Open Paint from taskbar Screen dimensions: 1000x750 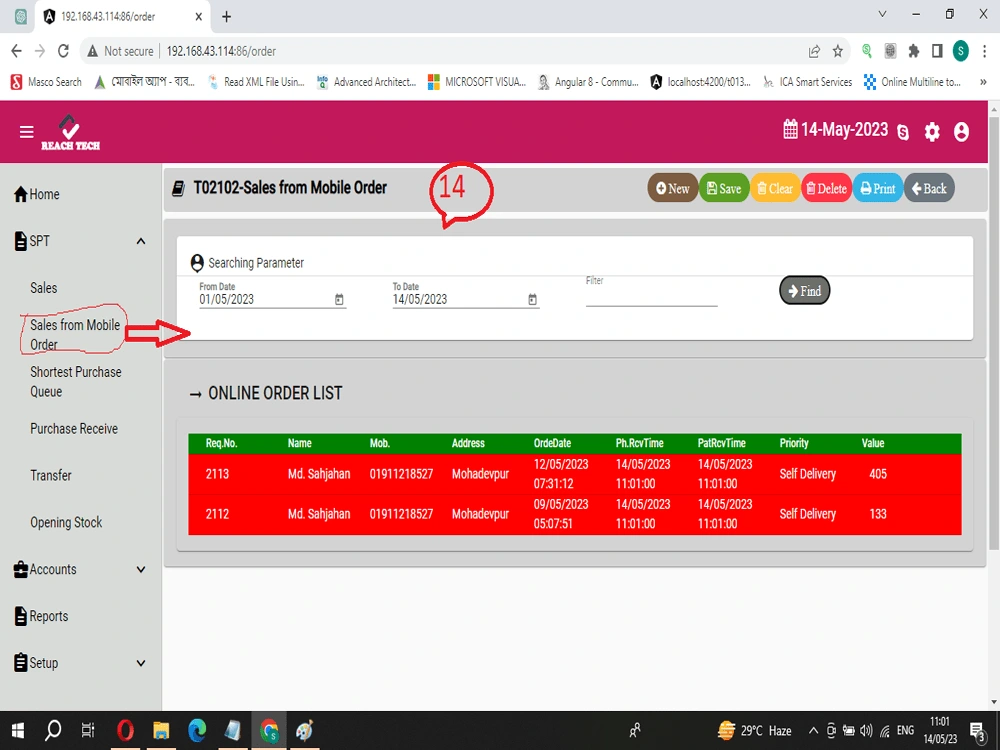[x=304, y=730]
